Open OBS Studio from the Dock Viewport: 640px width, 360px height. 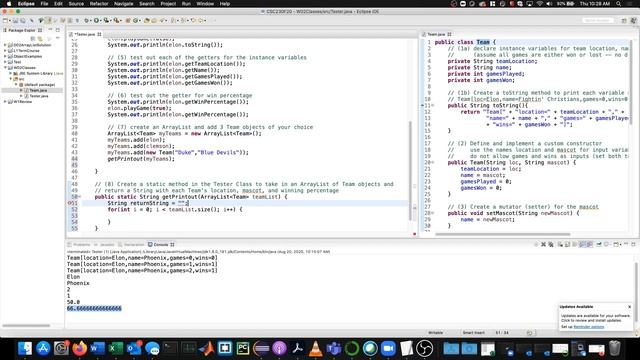pyautogui.click(x=424, y=348)
